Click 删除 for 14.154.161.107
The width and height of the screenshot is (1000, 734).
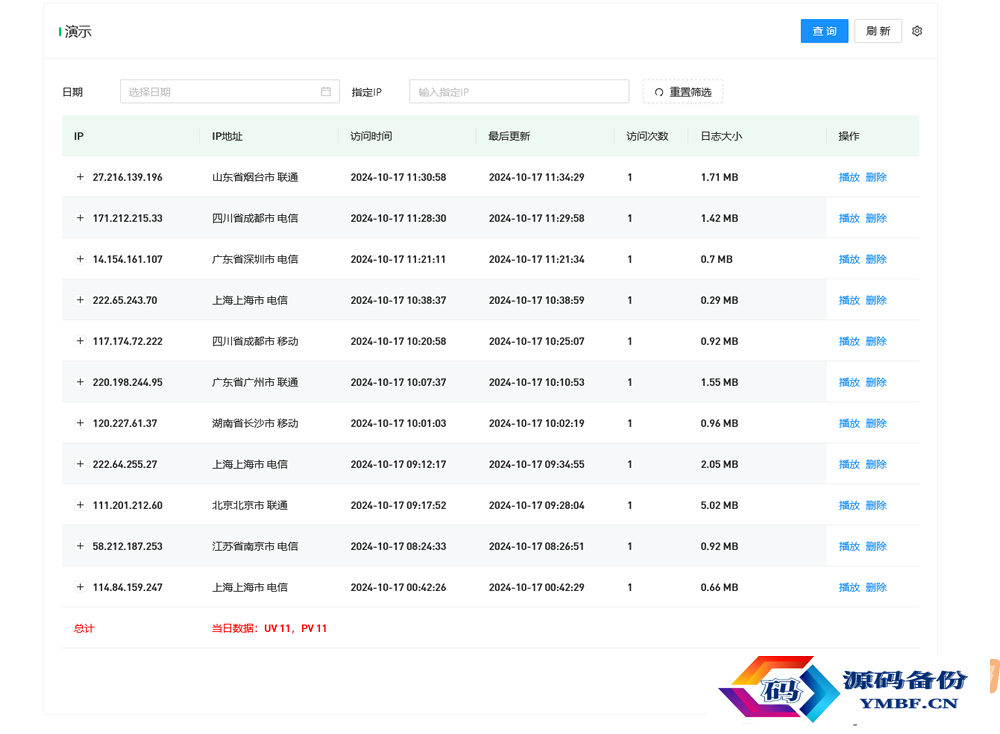tap(876, 259)
